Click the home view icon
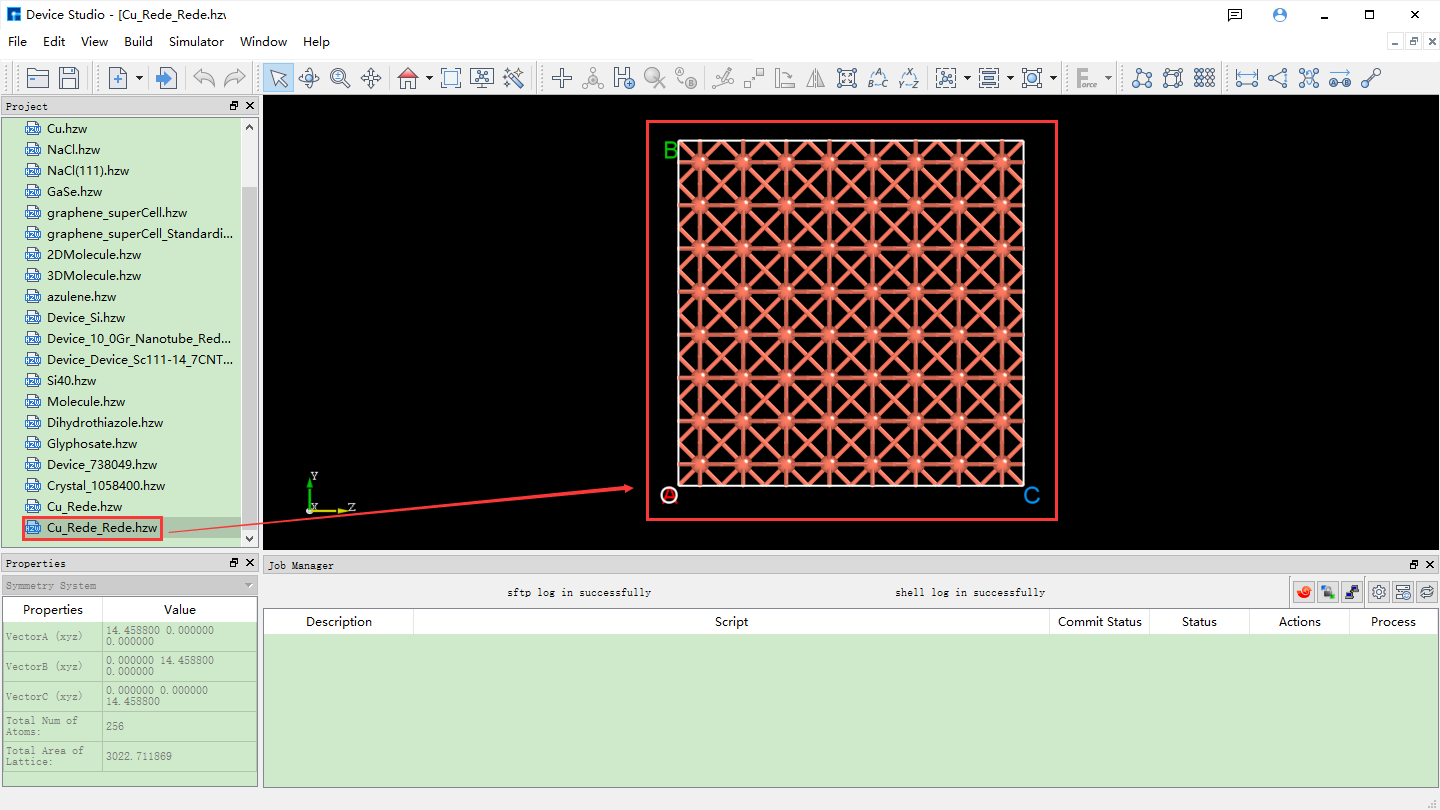 click(x=408, y=77)
